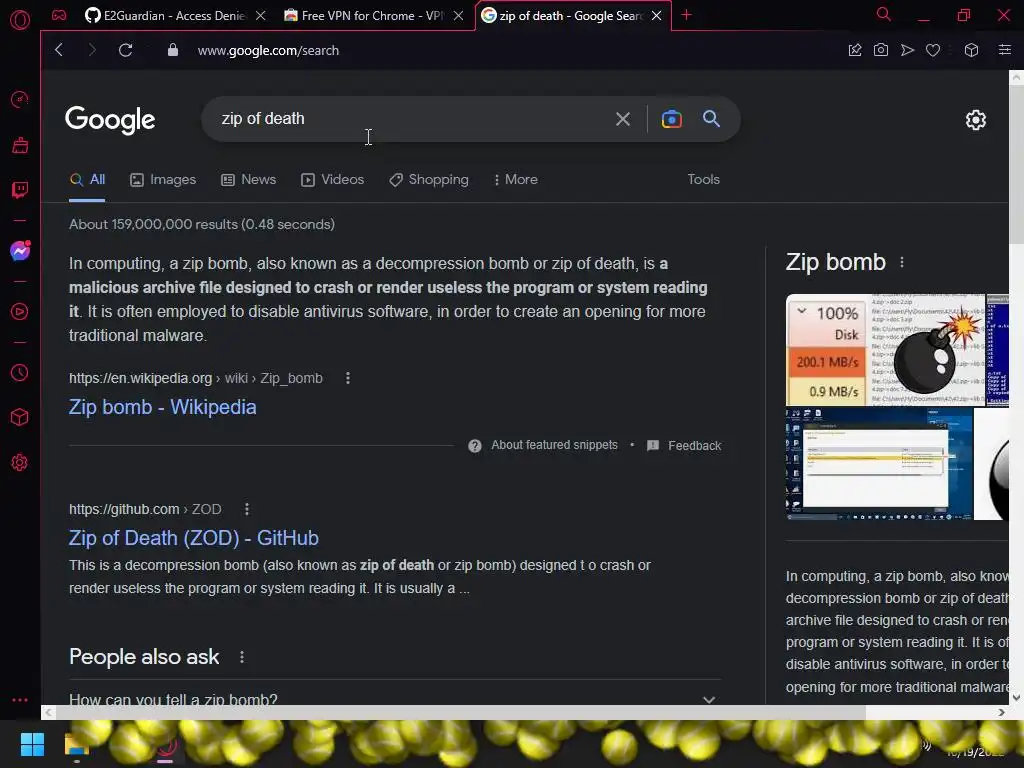Clear the search query with X
Screen dimensions: 1024x768
[623, 119]
